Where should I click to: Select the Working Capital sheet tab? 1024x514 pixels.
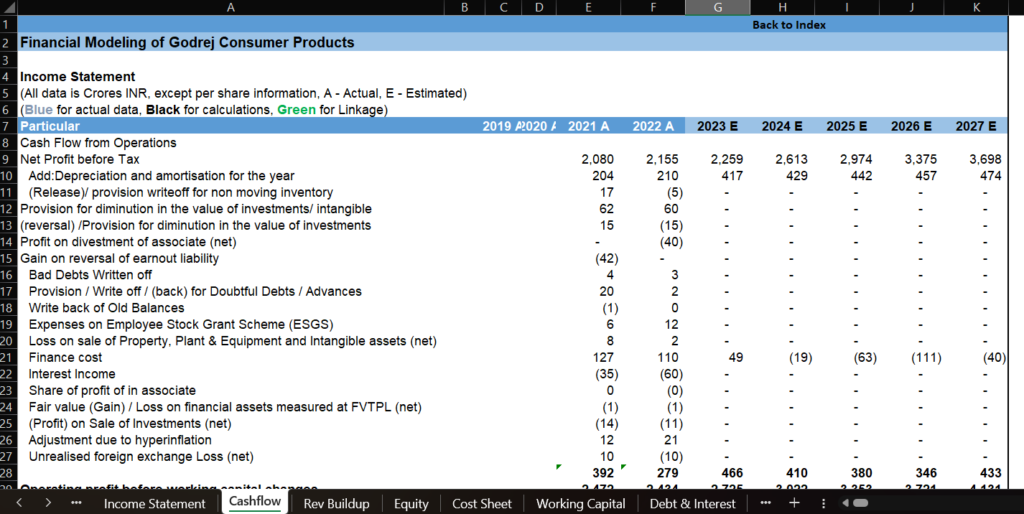[x=580, y=503]
